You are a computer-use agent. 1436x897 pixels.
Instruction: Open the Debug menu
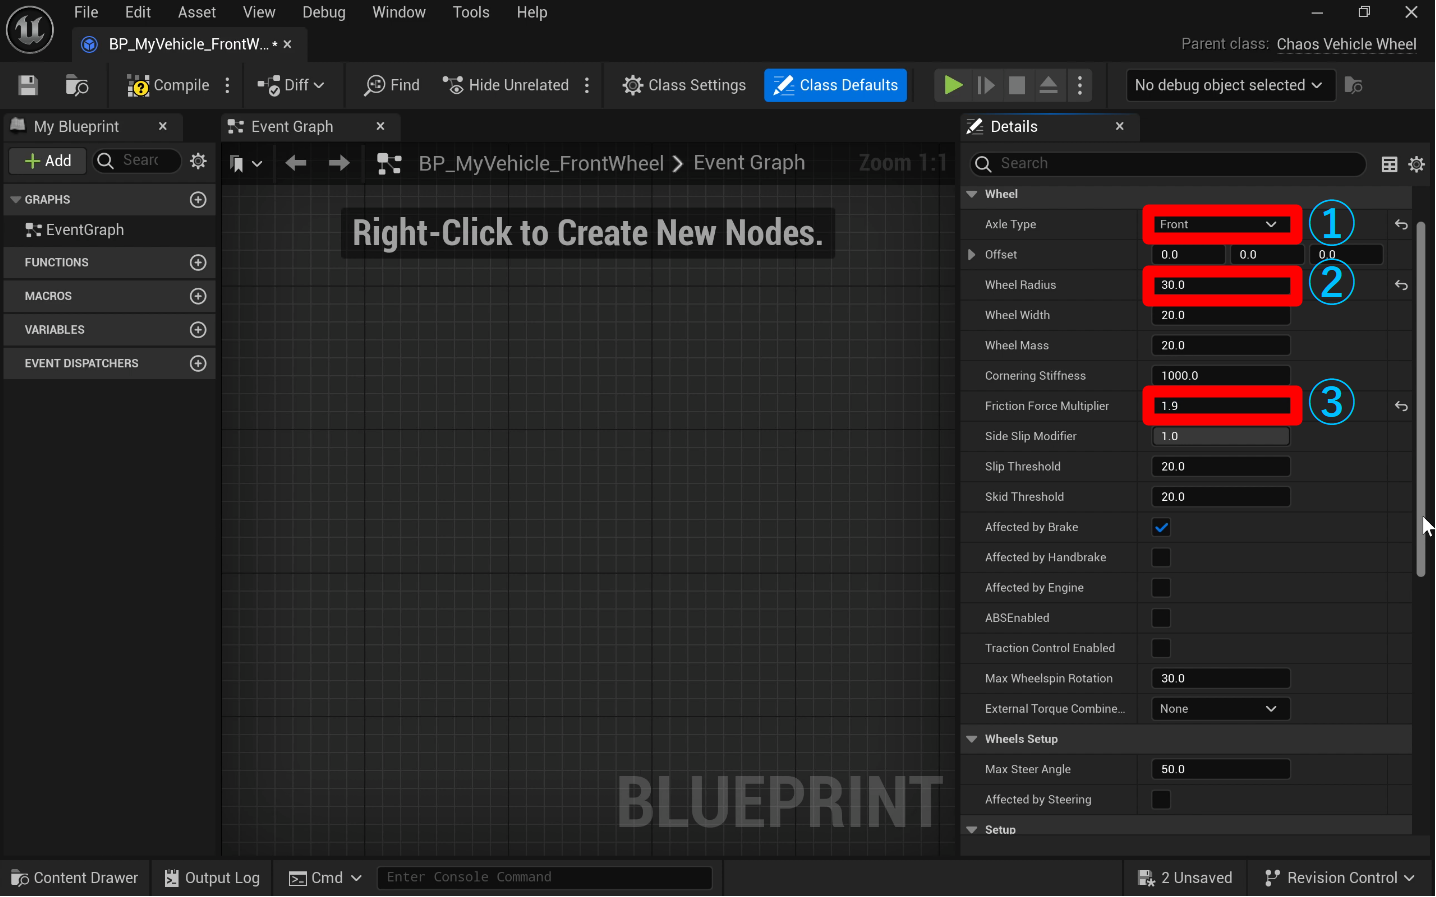point(324,12)
